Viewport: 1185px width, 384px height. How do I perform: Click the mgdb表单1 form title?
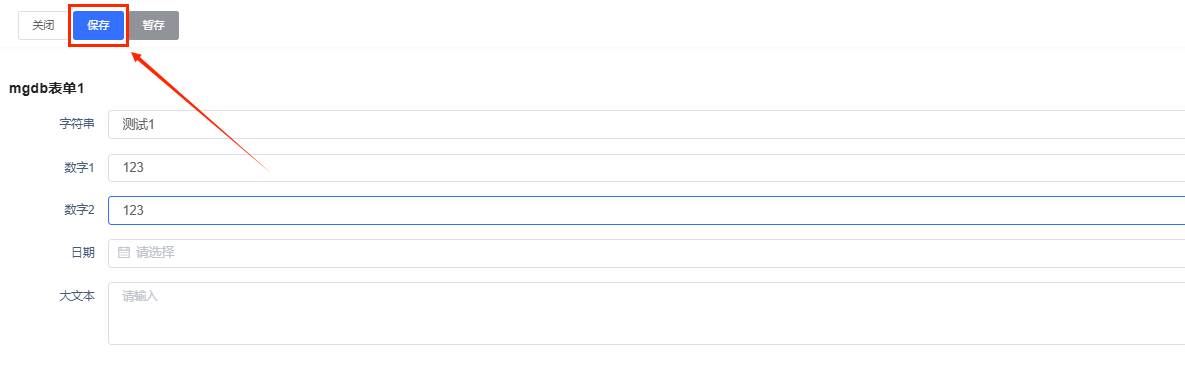[46, 88]
